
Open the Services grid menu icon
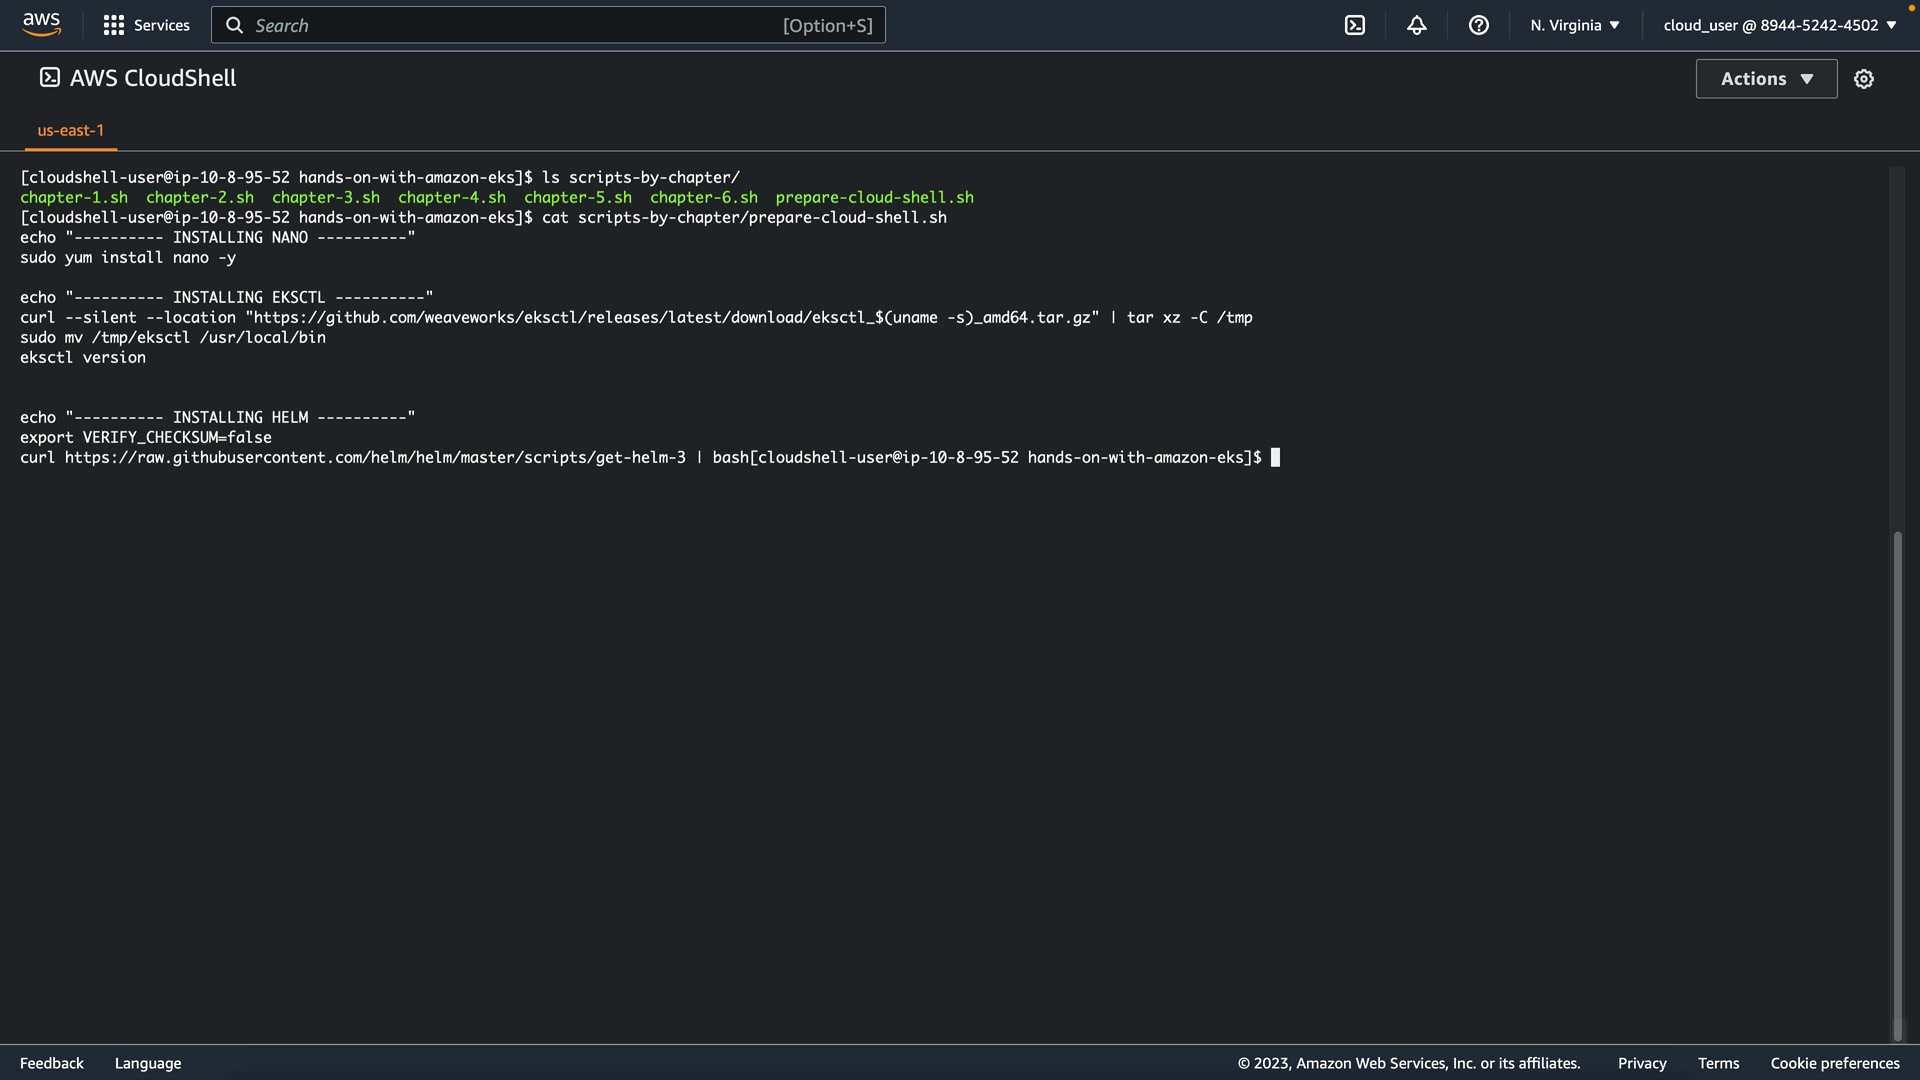tap(114, 25)
